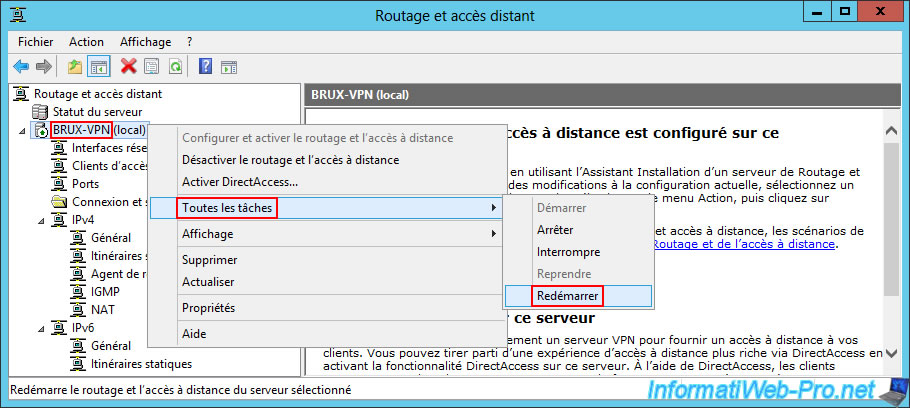The image size is (910, 408).
Task: Open the Action menu in the menu bar
Action: click(86, 42)
